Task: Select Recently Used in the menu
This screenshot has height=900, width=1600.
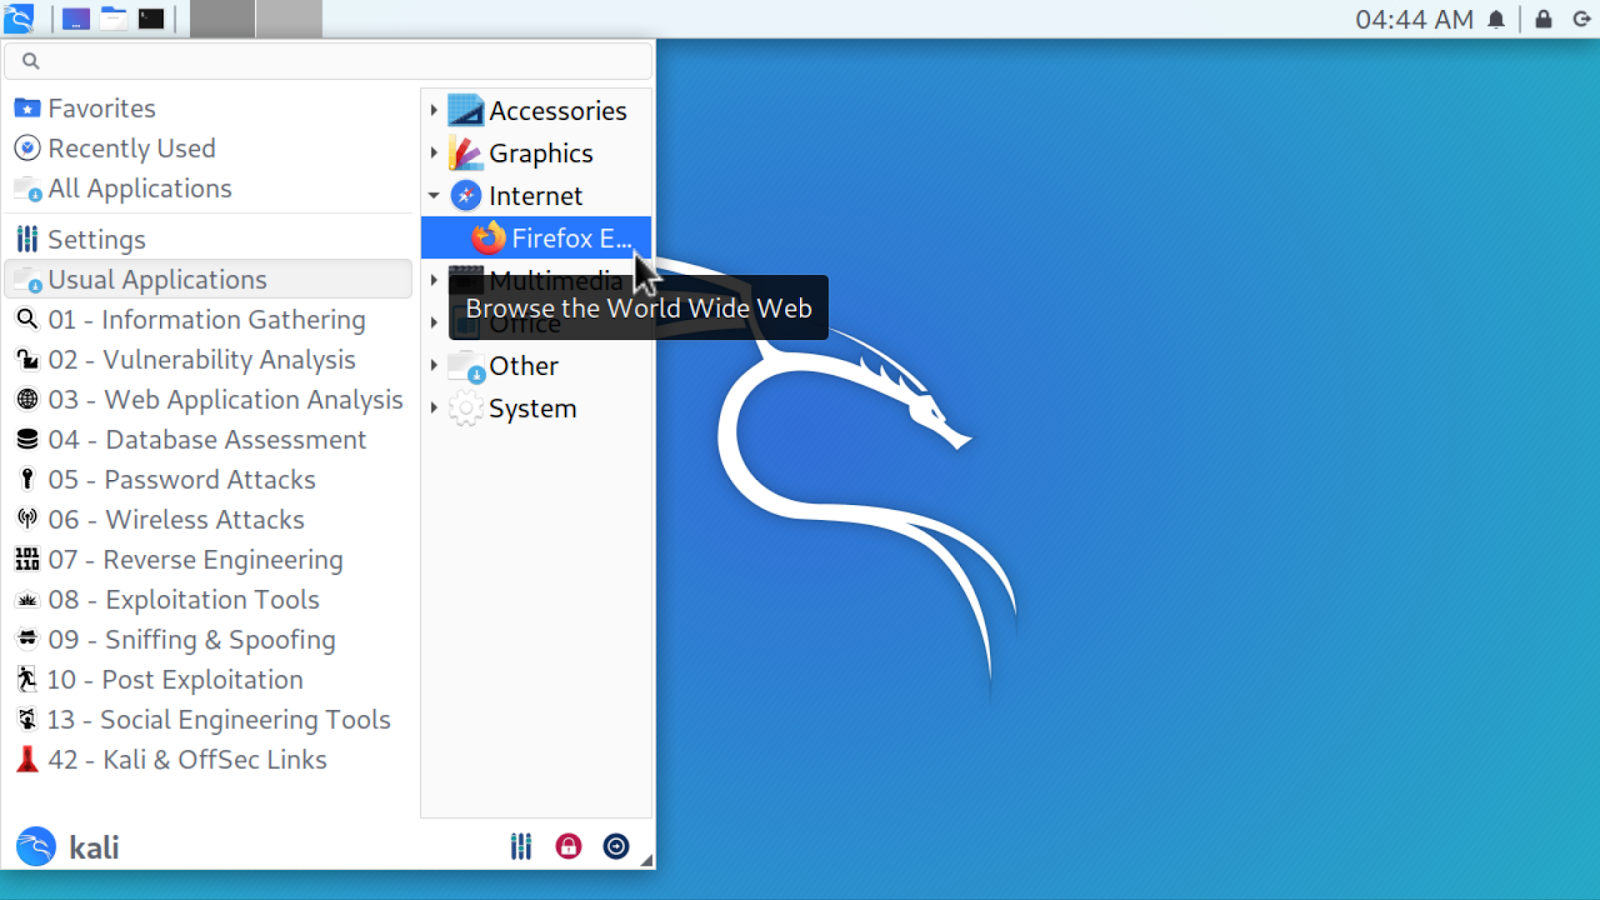Action: click(x=131, y=148)
